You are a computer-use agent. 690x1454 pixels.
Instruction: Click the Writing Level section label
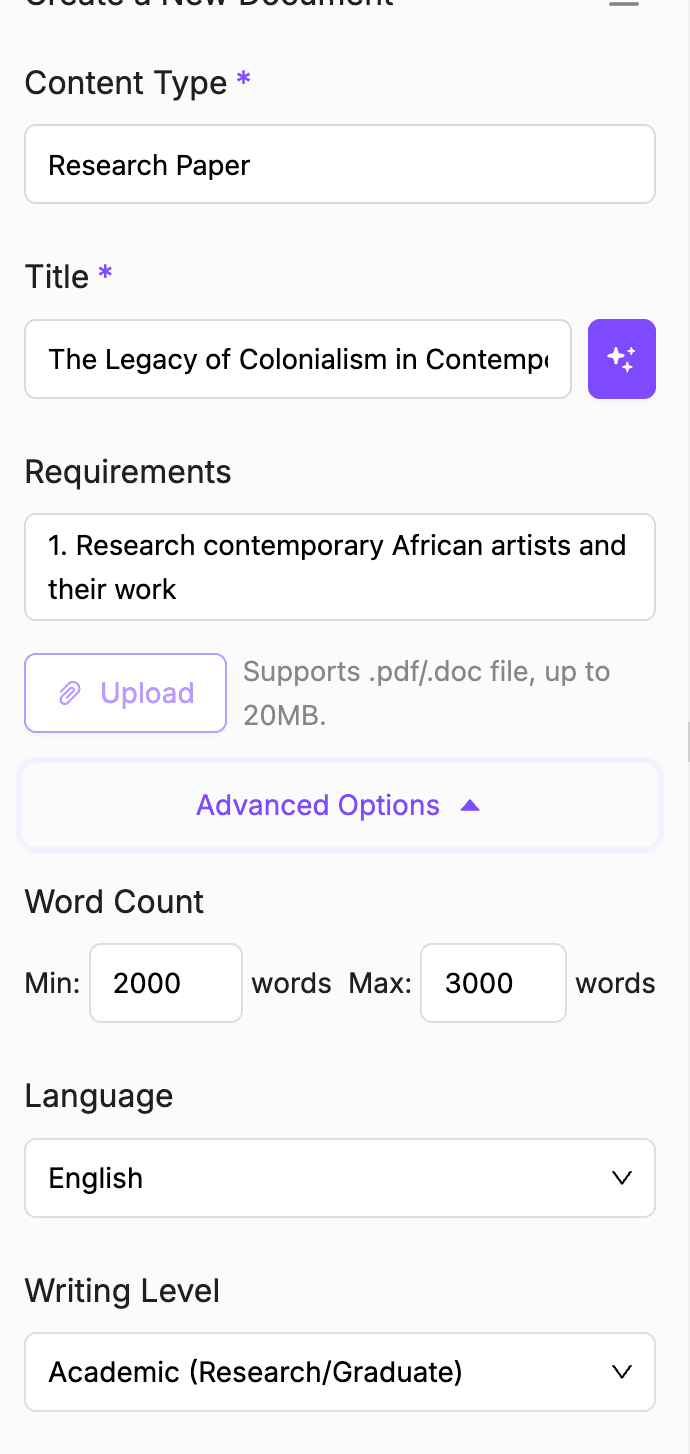coord(122,1290)
